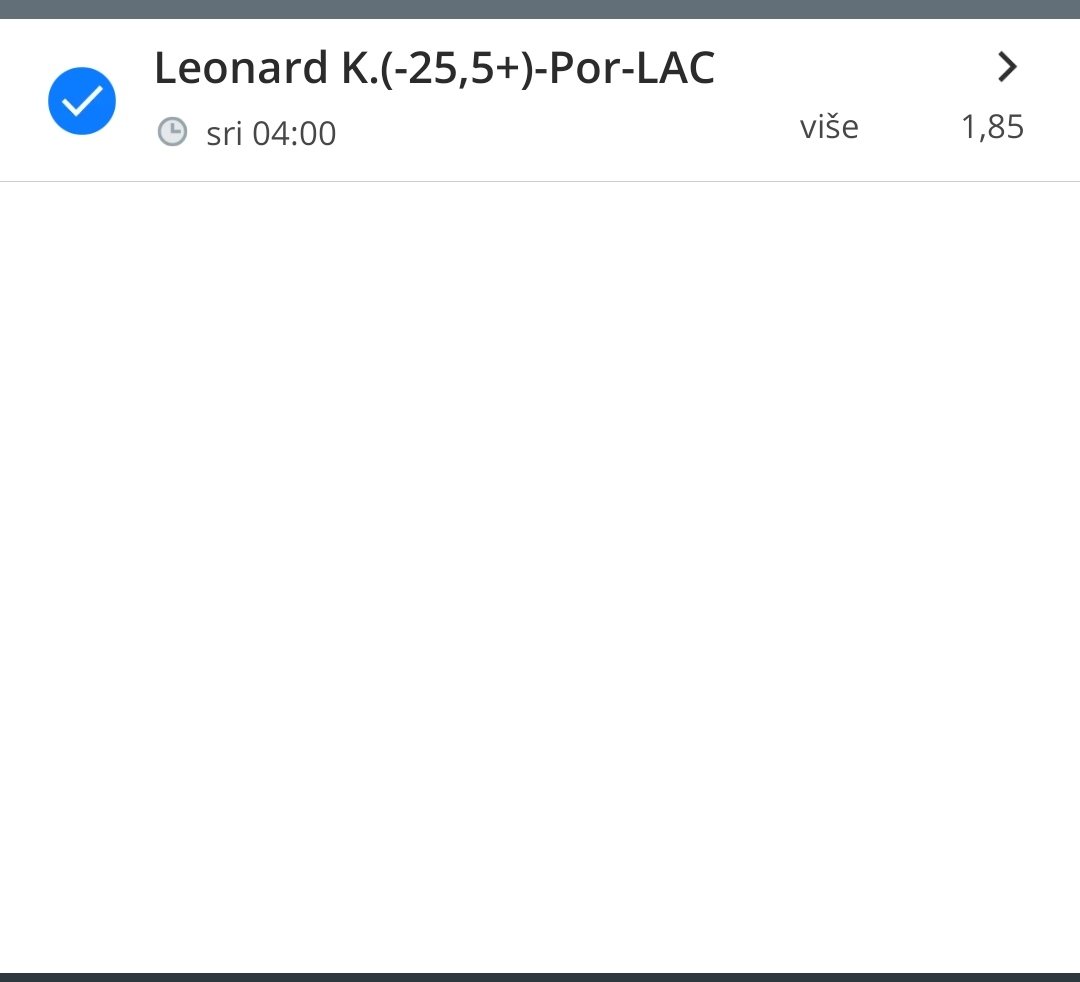Click the gray circular time icon
This screenshot has height=982, width=1080.
coord(172,132)
